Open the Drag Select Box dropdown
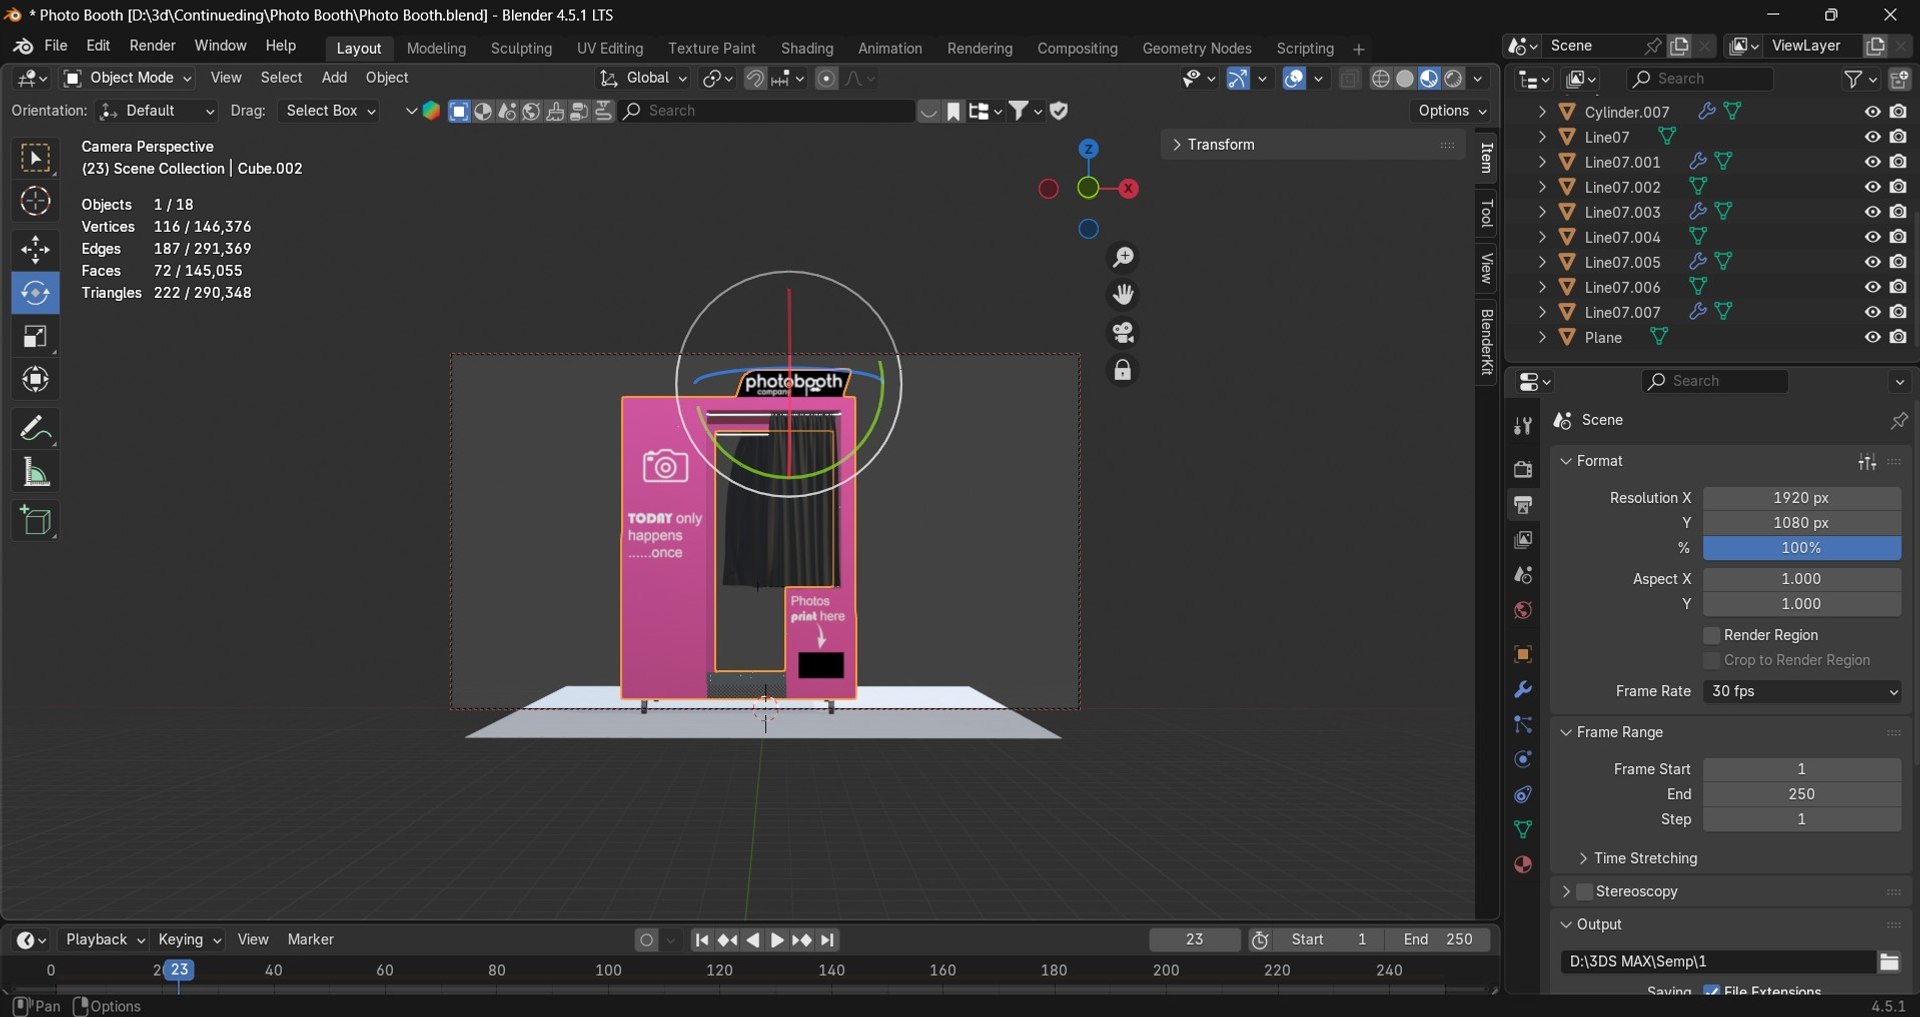1920x1017 pixels. pos(330,111)
